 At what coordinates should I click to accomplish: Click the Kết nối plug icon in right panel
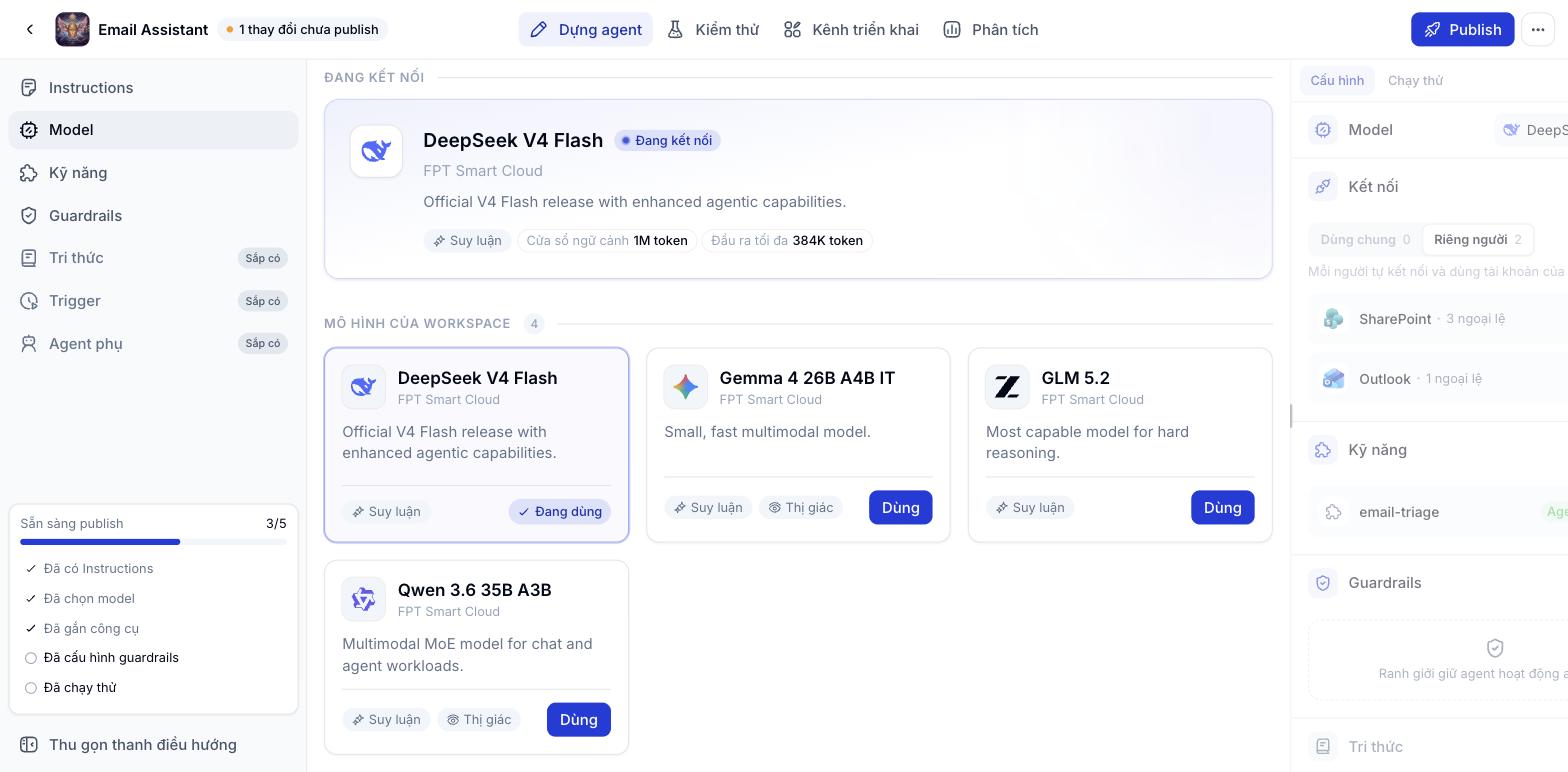[1323, 187]
